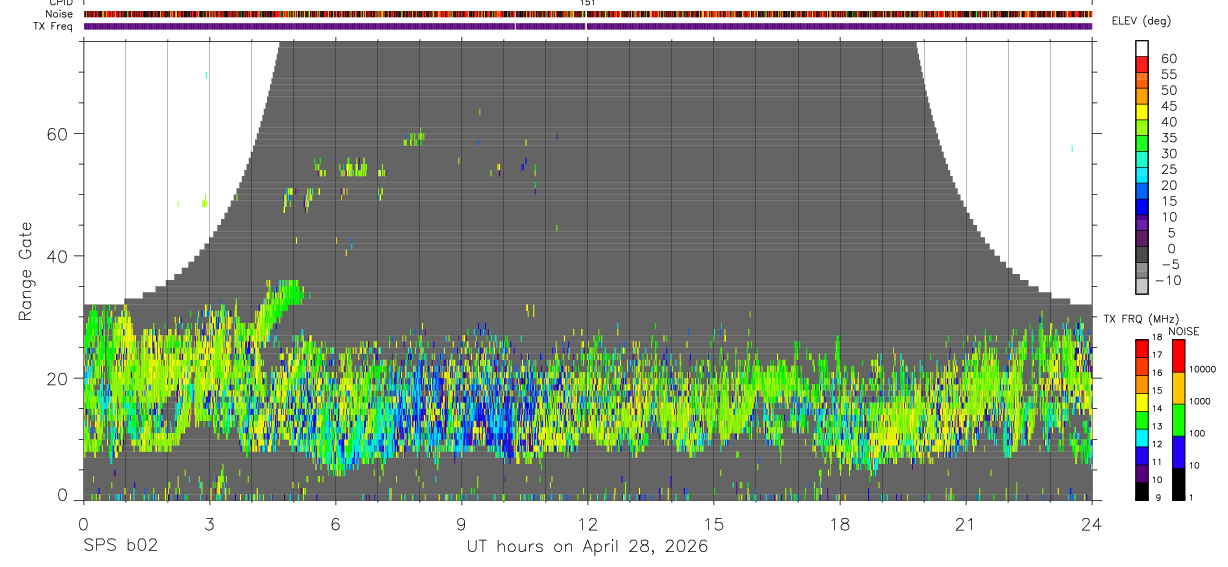Click the UT hours on April 28, 2026 title
Viewport: 1228px width, 567px height.
pos(587,547)
